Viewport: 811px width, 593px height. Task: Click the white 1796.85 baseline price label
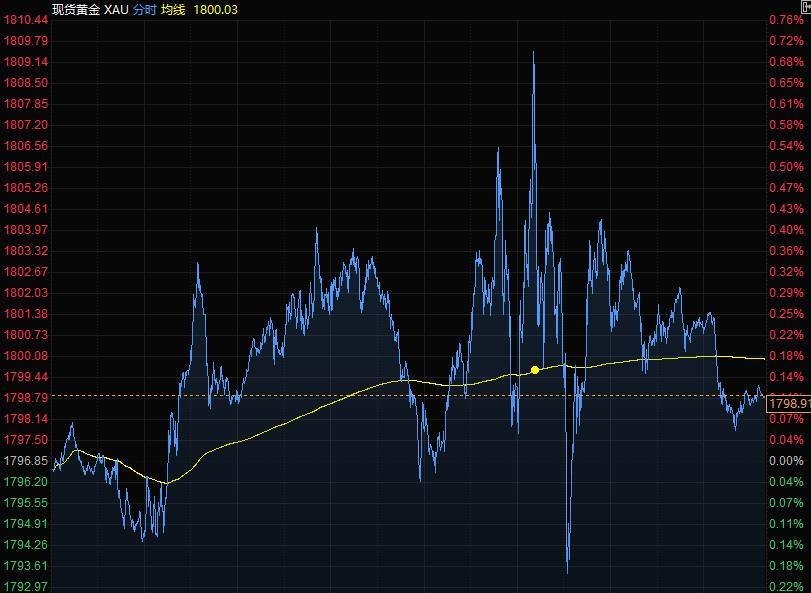point(26,461)
